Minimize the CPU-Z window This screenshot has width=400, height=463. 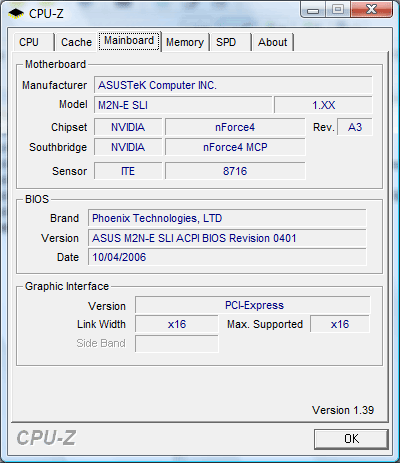313,10
